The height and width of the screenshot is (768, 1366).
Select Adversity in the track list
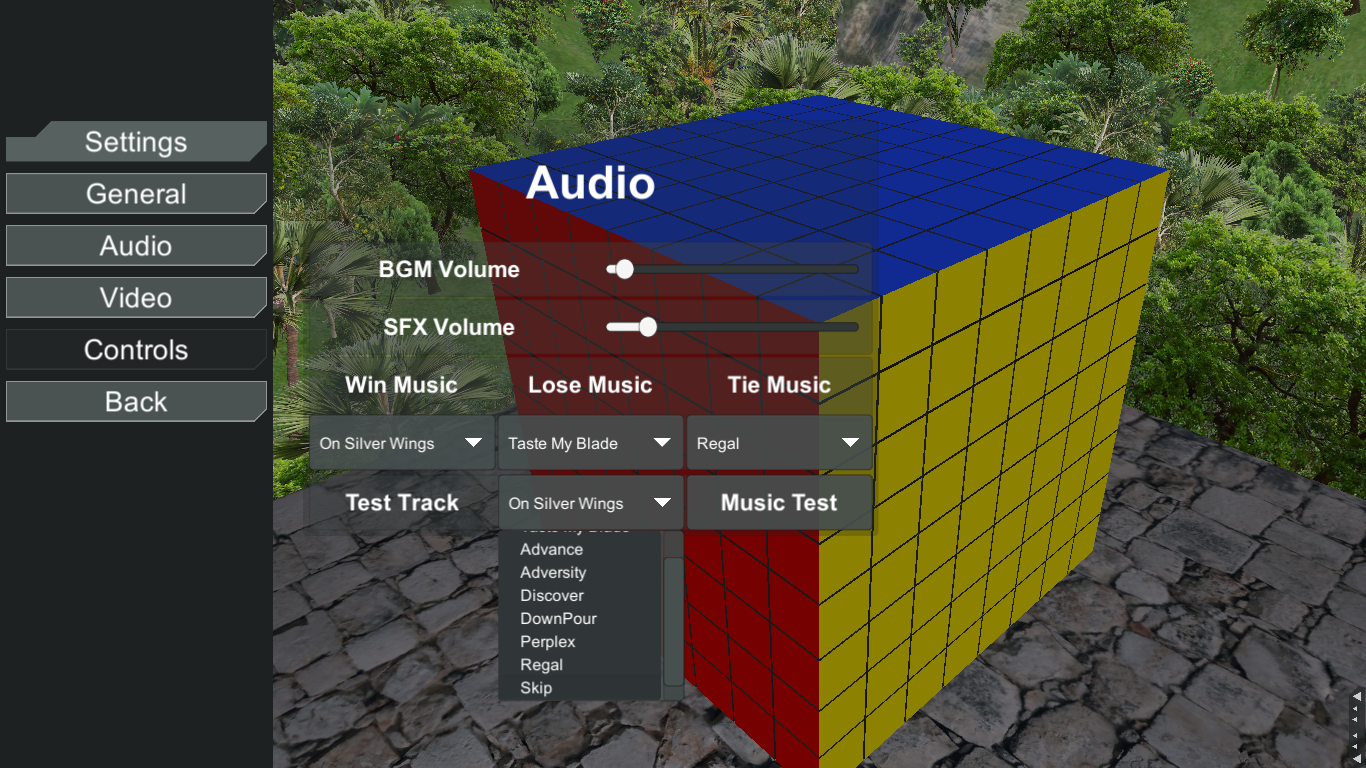(553, 572)
